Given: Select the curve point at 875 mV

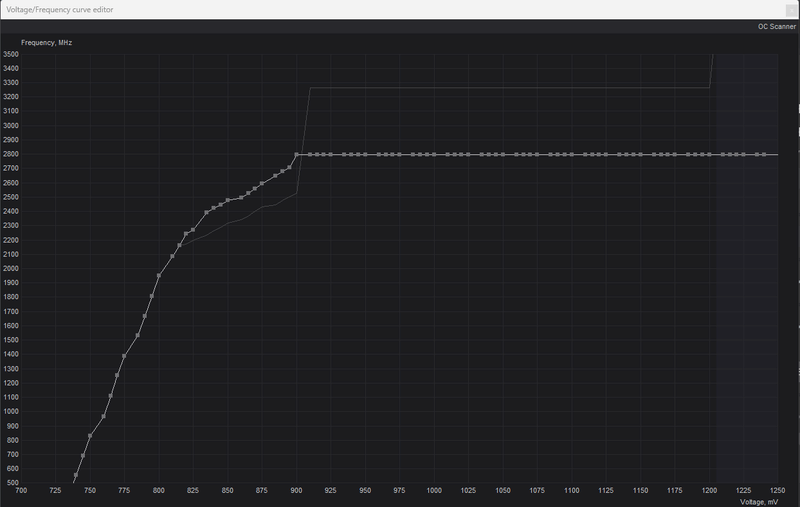Looking at the screenshot, I should tap(262, 184).
